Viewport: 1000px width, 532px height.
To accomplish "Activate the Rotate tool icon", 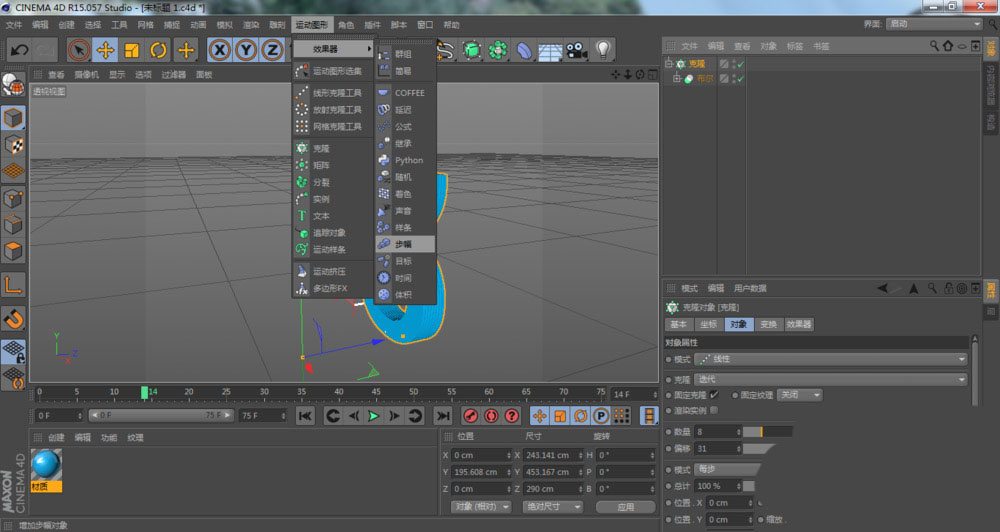I will [158, 50].
